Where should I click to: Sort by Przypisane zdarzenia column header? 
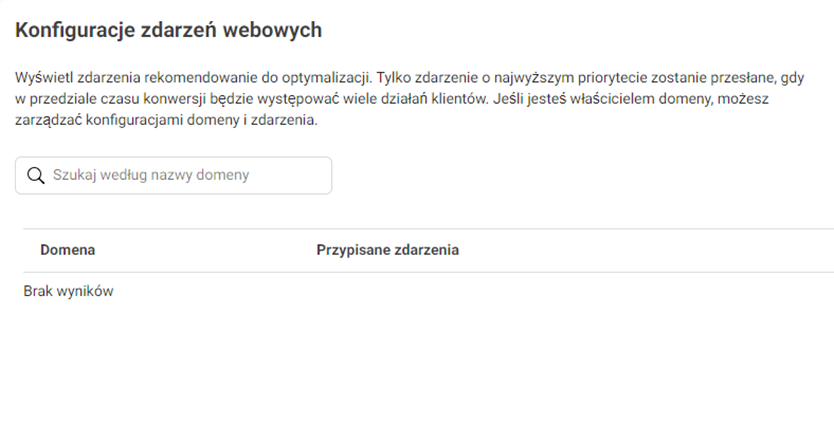(x=387, y=250)
